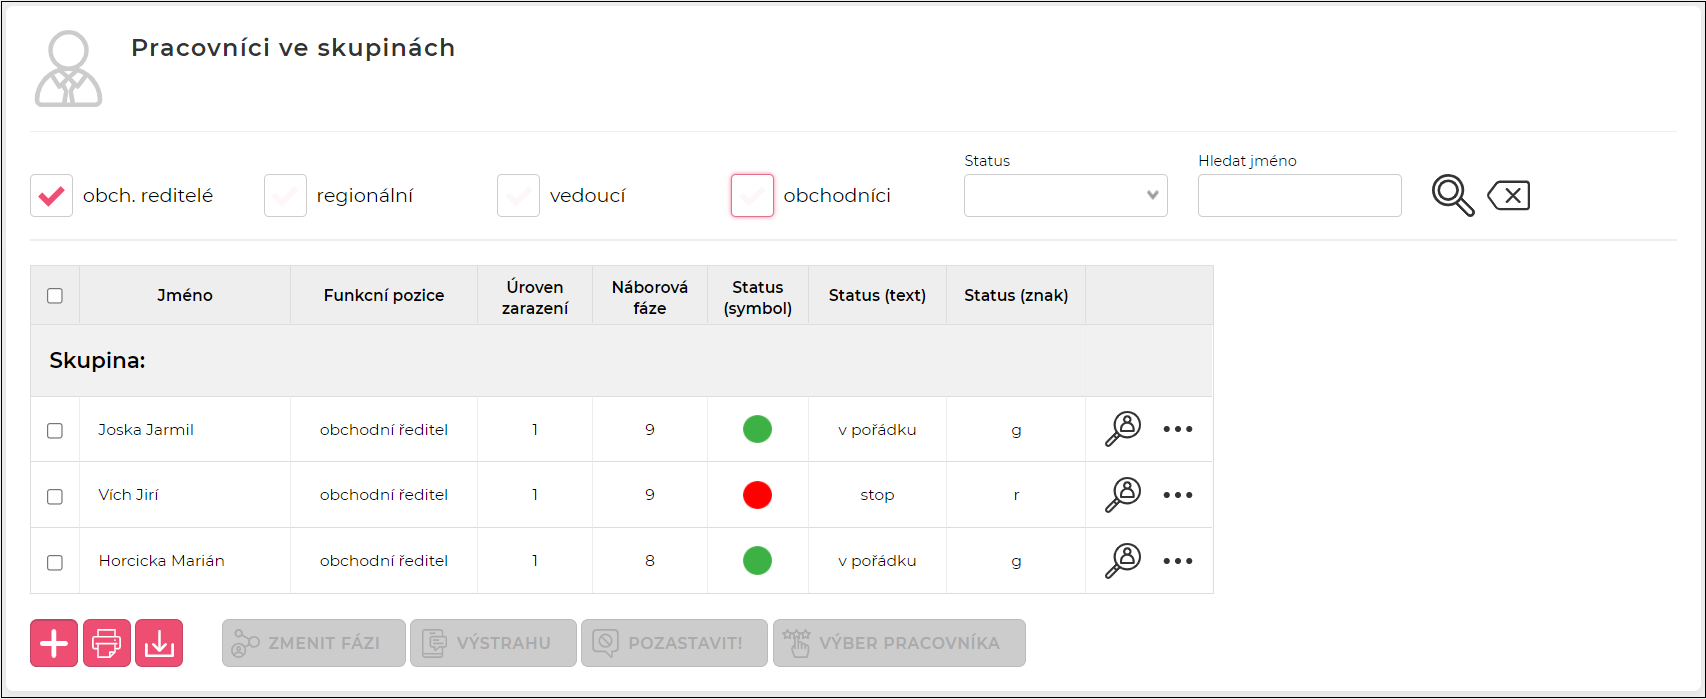Enable the regionální filter checkbox

tap(285, 196)
